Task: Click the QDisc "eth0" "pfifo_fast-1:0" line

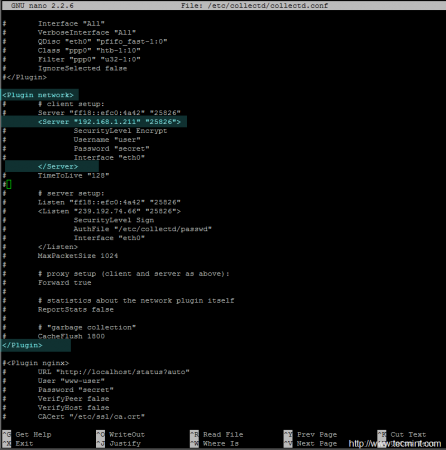Action: [x=102, y=41]
